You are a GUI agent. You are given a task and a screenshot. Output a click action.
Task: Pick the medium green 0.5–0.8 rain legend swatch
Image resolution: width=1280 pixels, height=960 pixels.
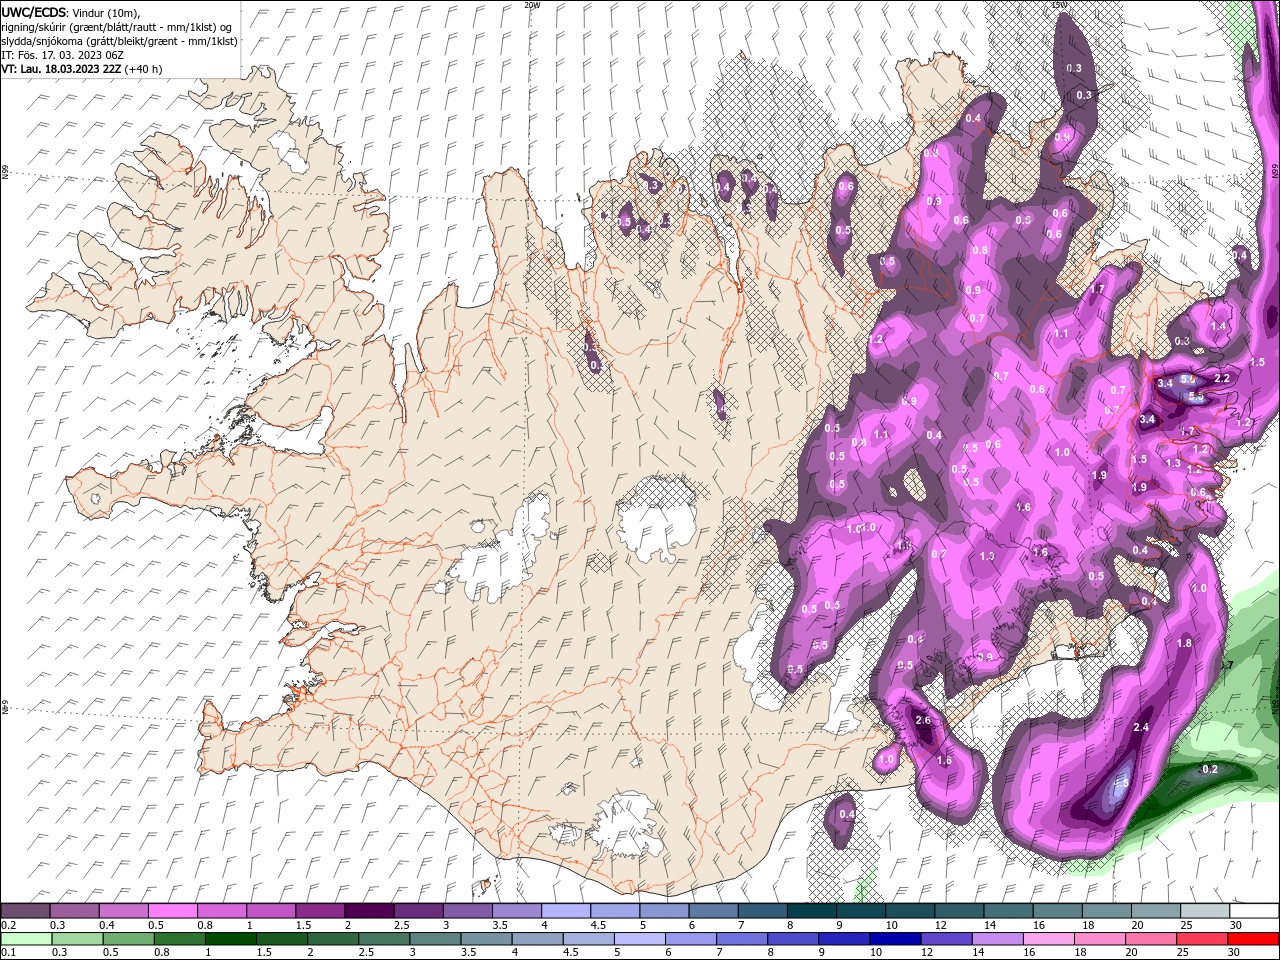click(x=179, y=939)
